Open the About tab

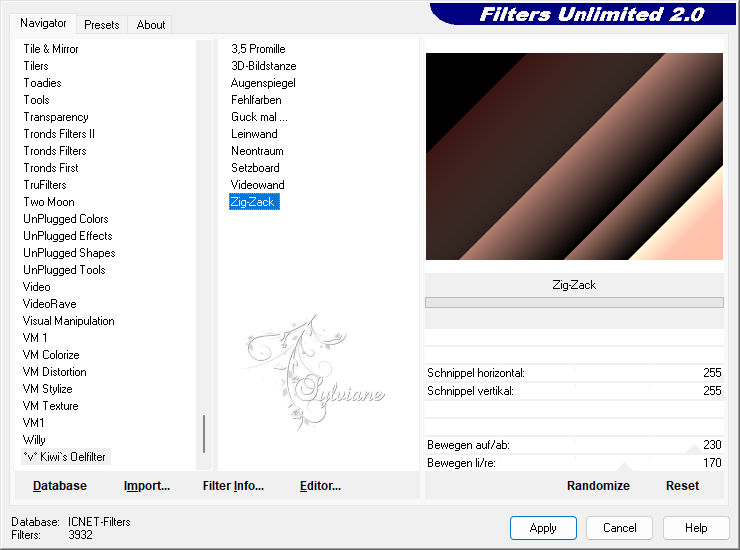[151, 25]
